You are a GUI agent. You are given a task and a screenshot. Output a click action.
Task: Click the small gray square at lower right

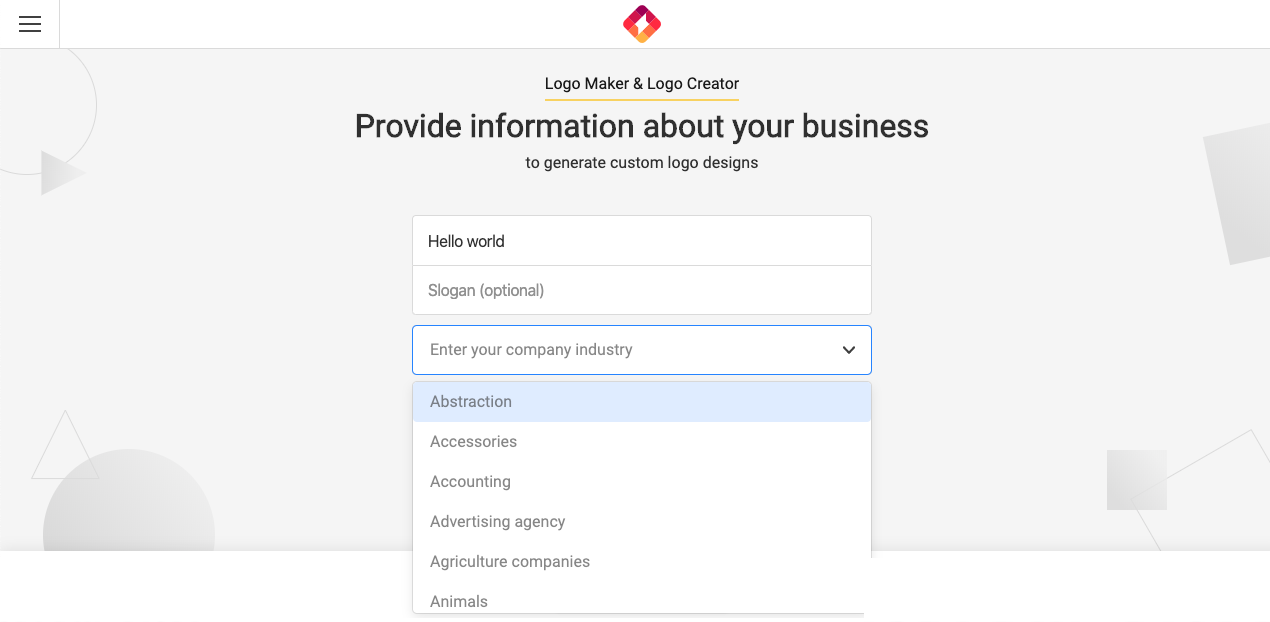click(1137, 480)
